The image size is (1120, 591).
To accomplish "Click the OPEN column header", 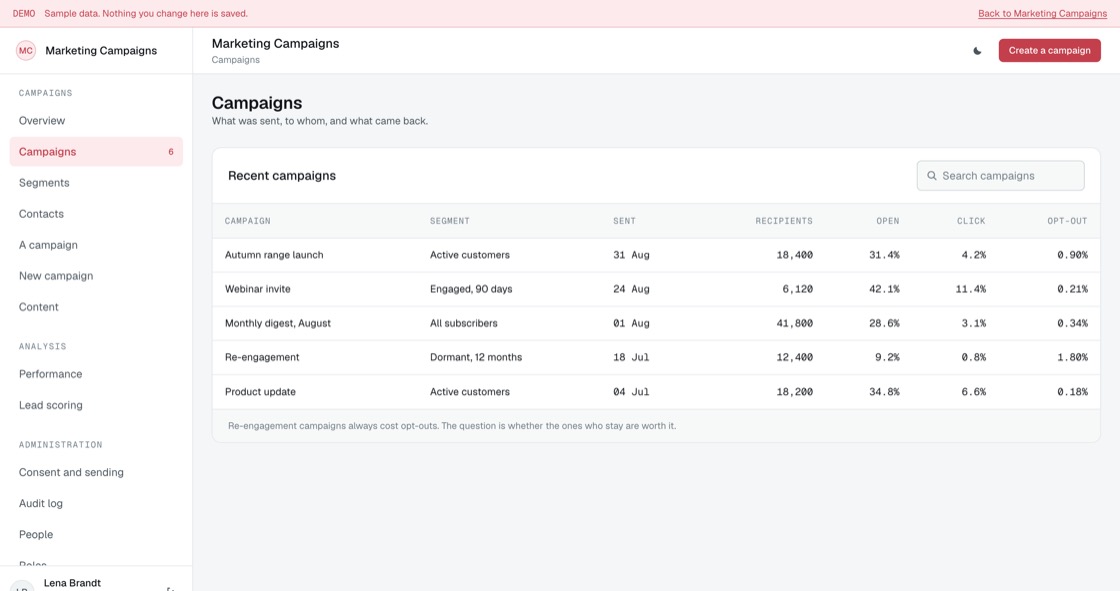I will (x=888, y=221).
